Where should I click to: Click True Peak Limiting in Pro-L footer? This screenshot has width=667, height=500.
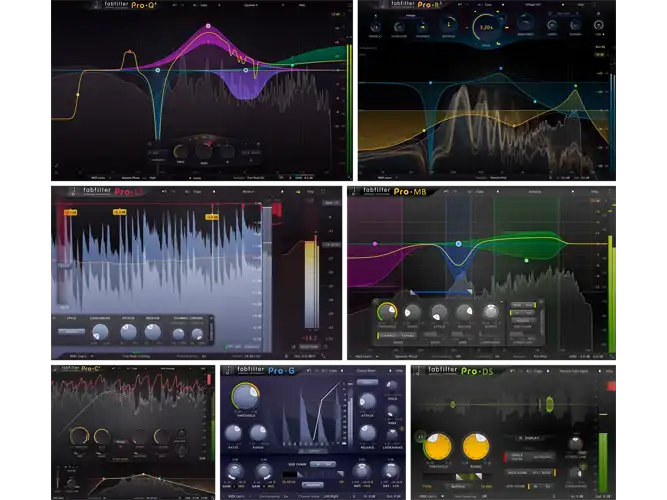(x=136, y=356)
